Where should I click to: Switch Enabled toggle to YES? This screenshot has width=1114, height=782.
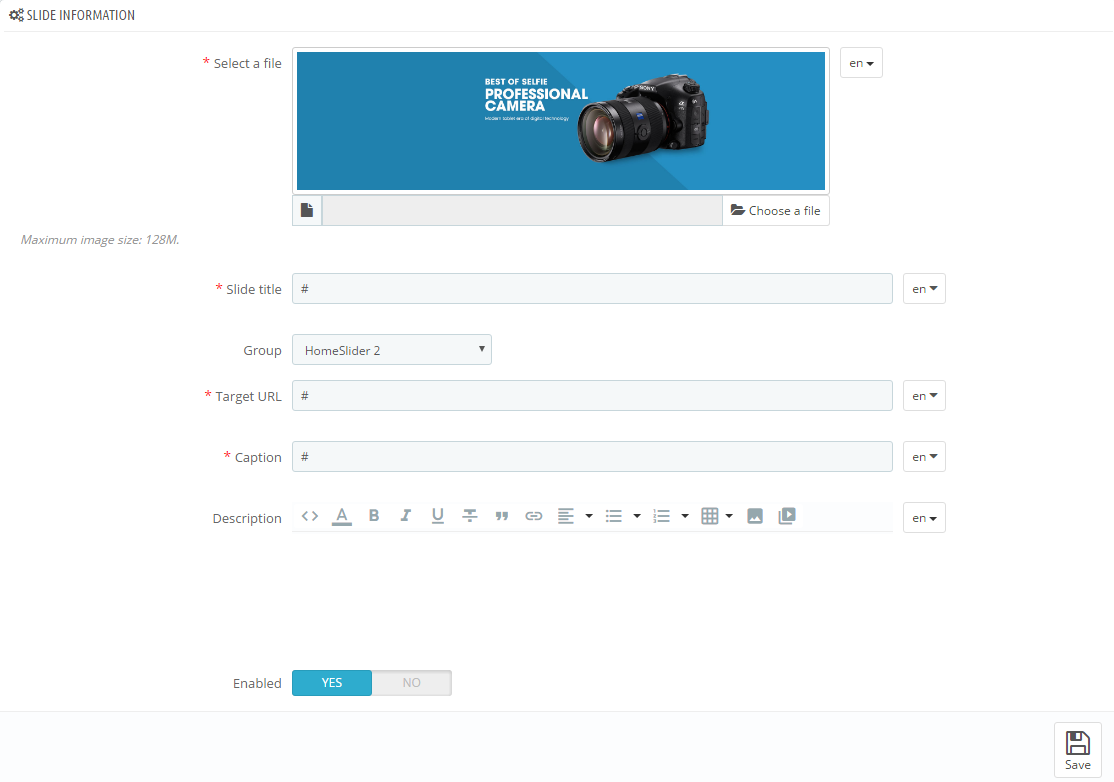pyautogui.click(x=332, y=683)
